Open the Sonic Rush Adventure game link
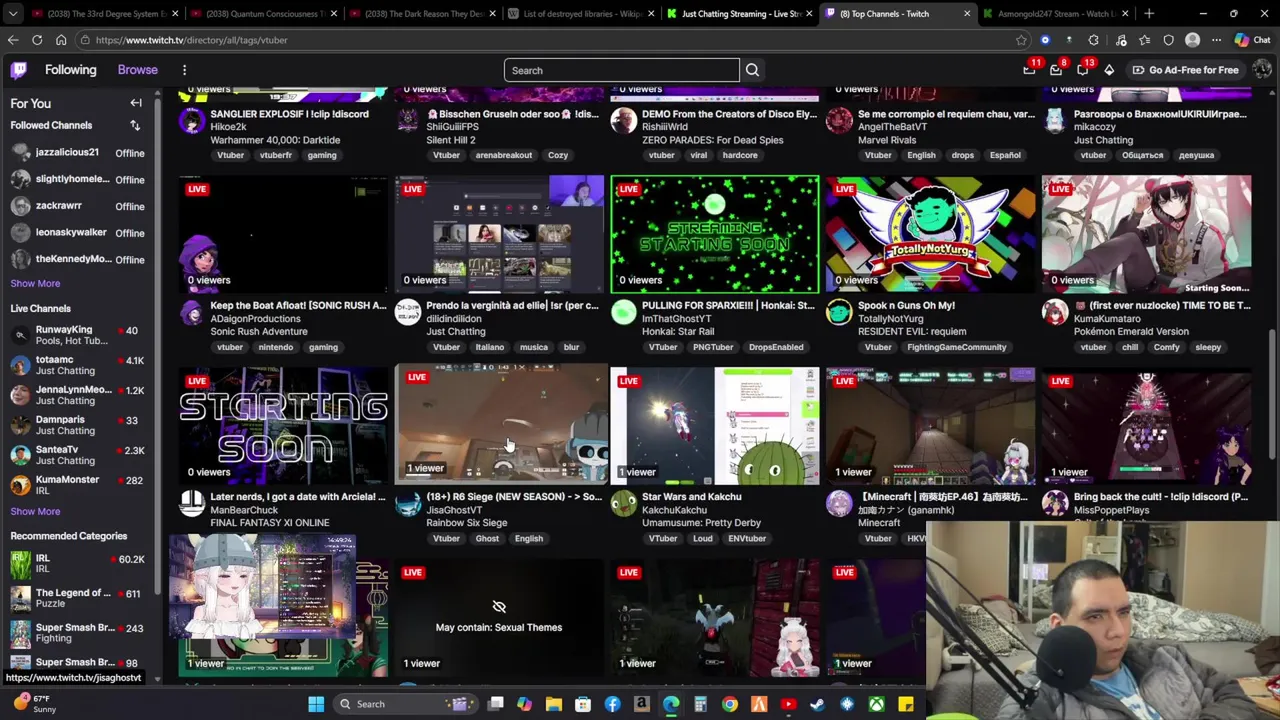Viewport: 1280px width, 720px height. click(x=259, y=332)
